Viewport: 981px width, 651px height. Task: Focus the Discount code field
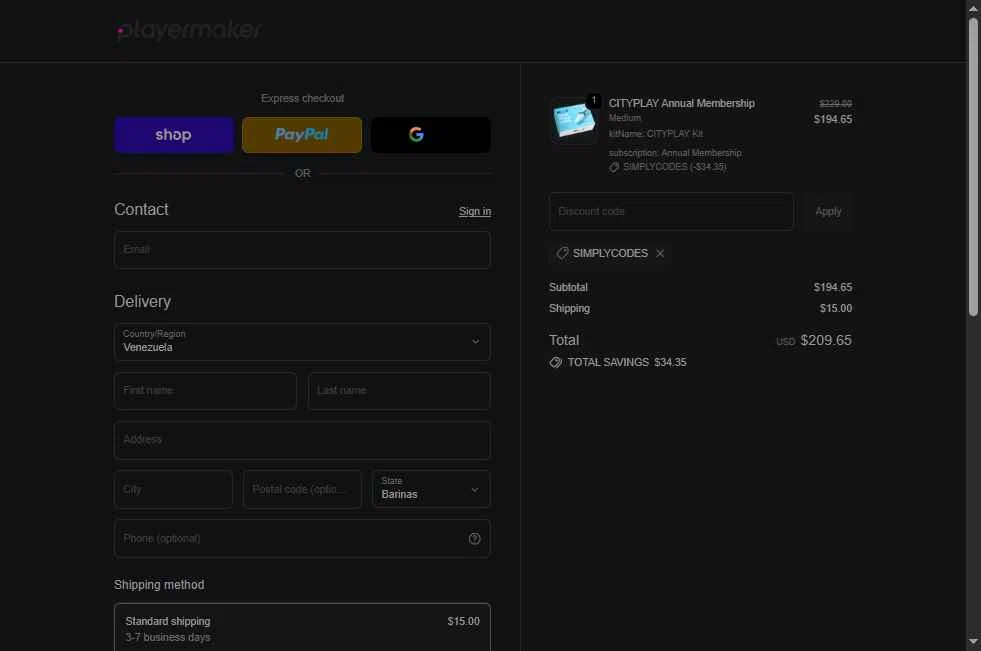pos(671,211)
